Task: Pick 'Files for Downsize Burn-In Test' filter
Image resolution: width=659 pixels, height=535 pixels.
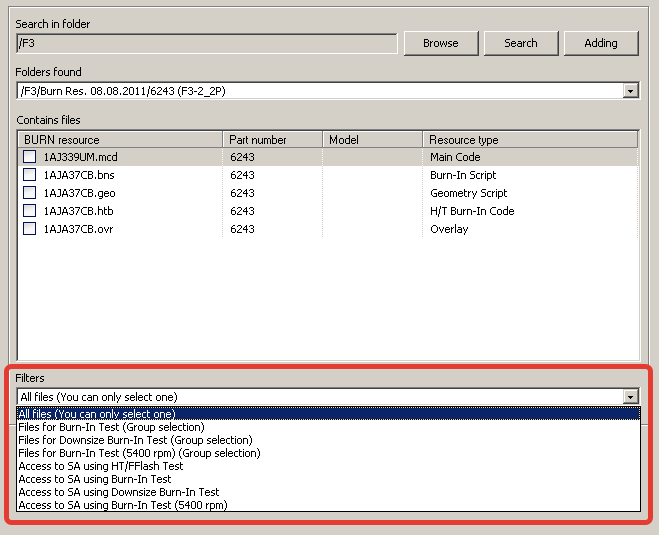Action: [135, 440]
